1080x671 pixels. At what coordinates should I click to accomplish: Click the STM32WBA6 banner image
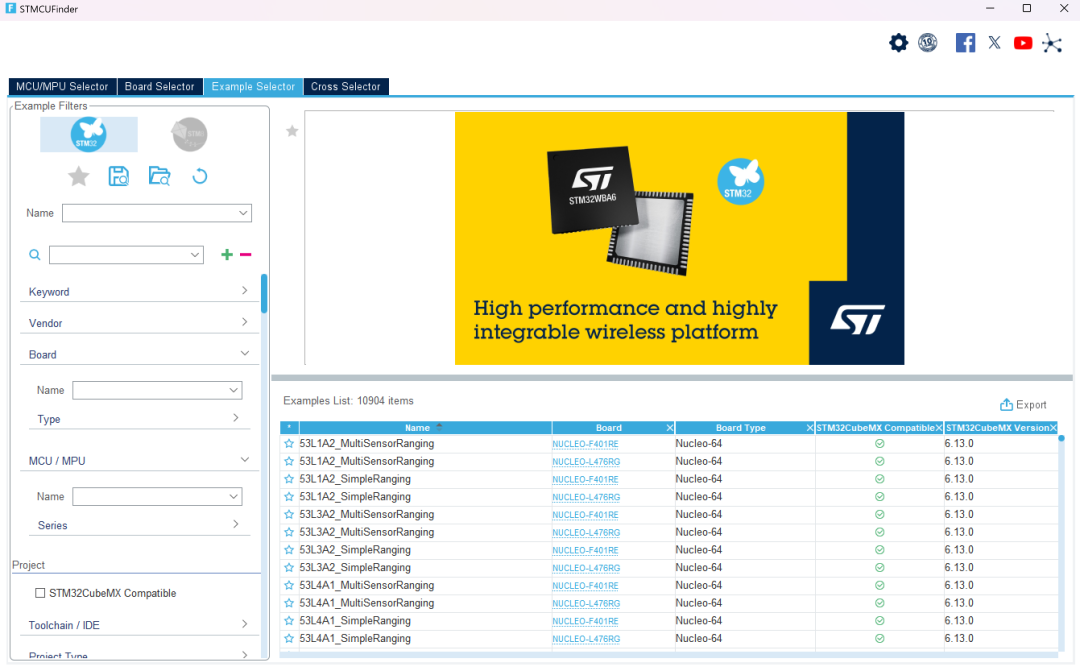coord(679,238)
